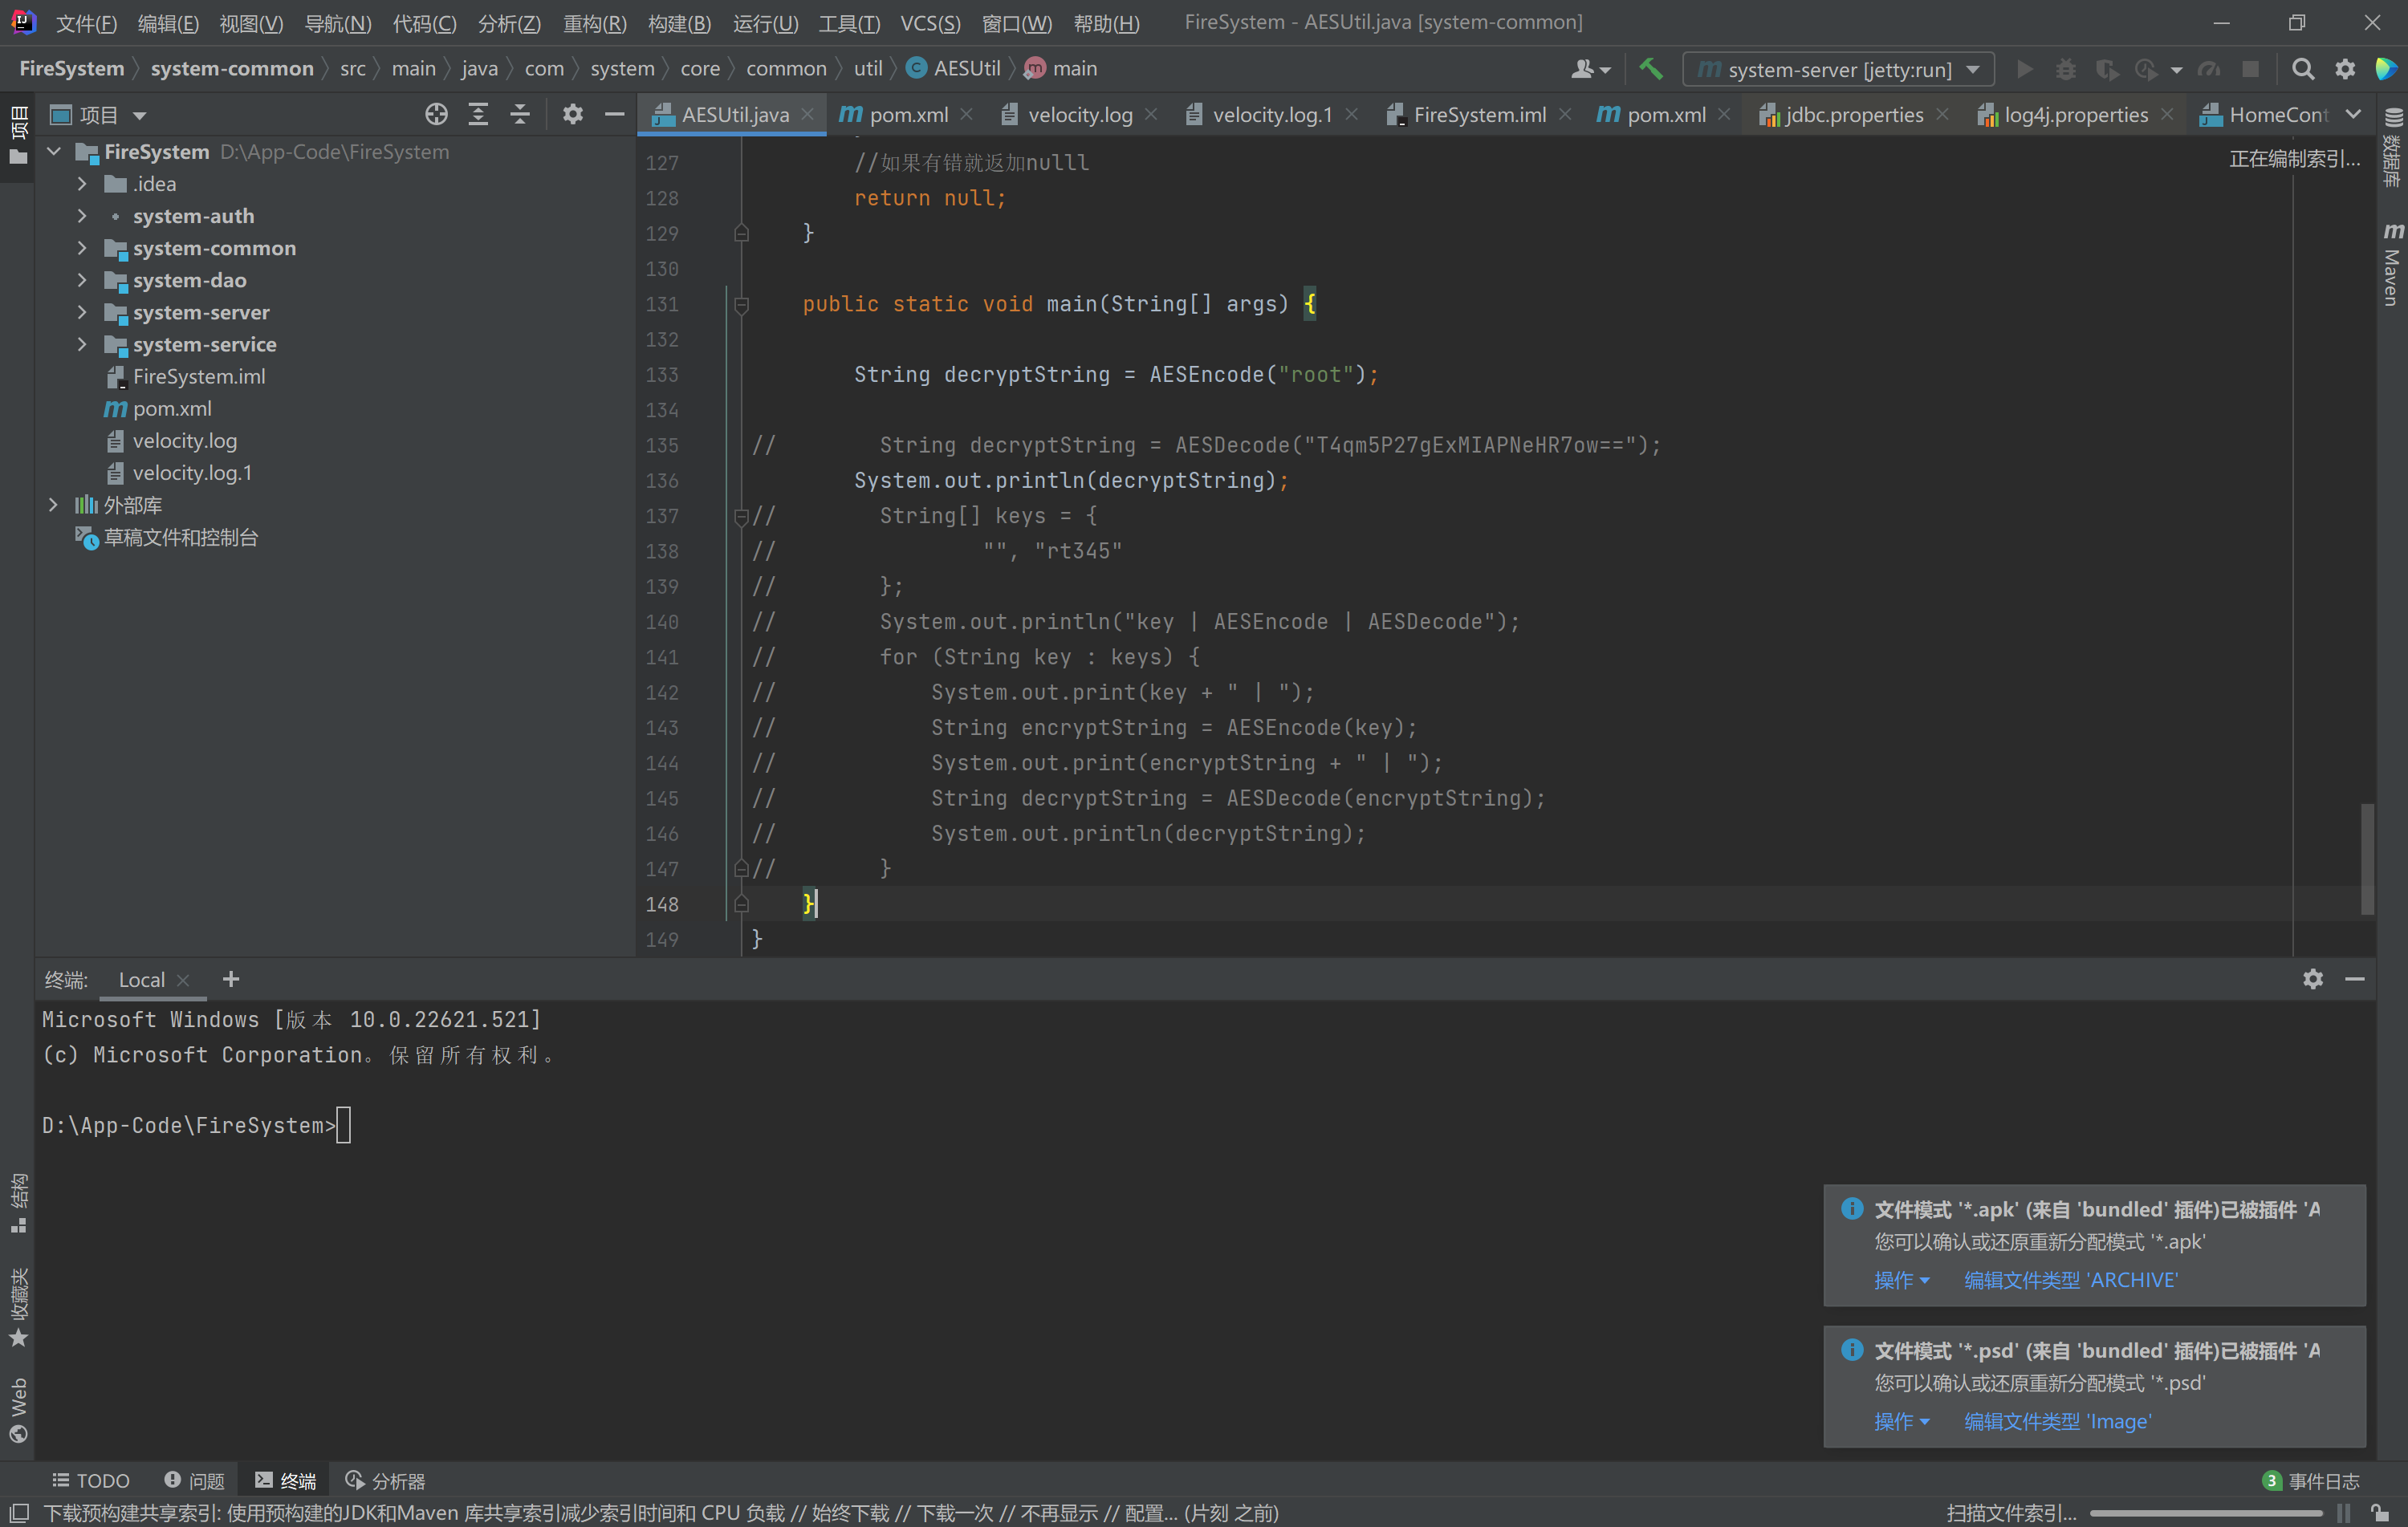This screenshot has width=2408, height=1527.
Task: Hide the project tool window
Action: point(614,115)
